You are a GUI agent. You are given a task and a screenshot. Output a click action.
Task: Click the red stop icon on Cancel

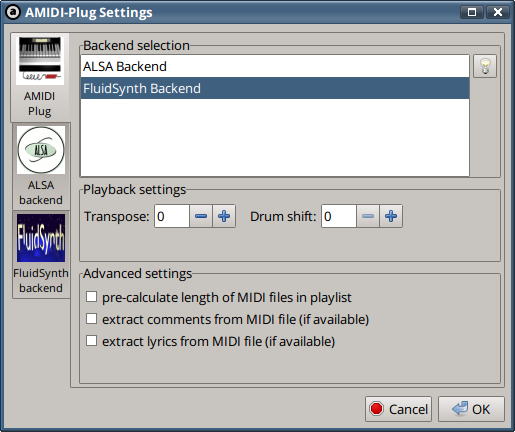coord(377,409)
